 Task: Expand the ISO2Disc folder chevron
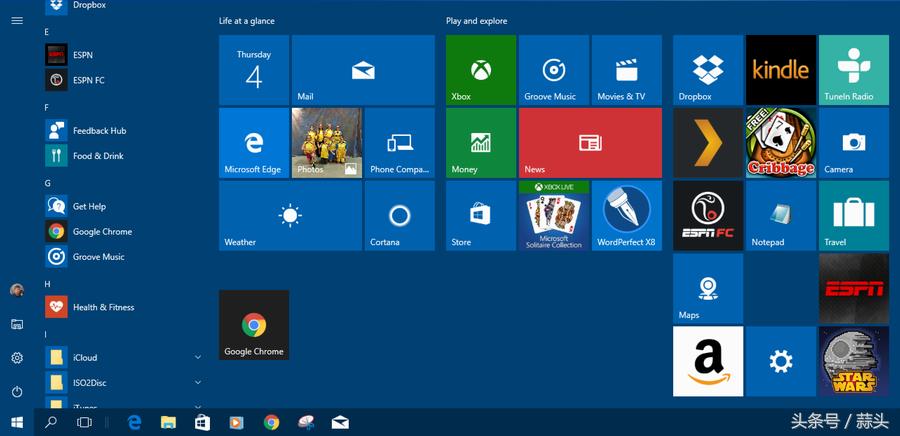(197, 383)
